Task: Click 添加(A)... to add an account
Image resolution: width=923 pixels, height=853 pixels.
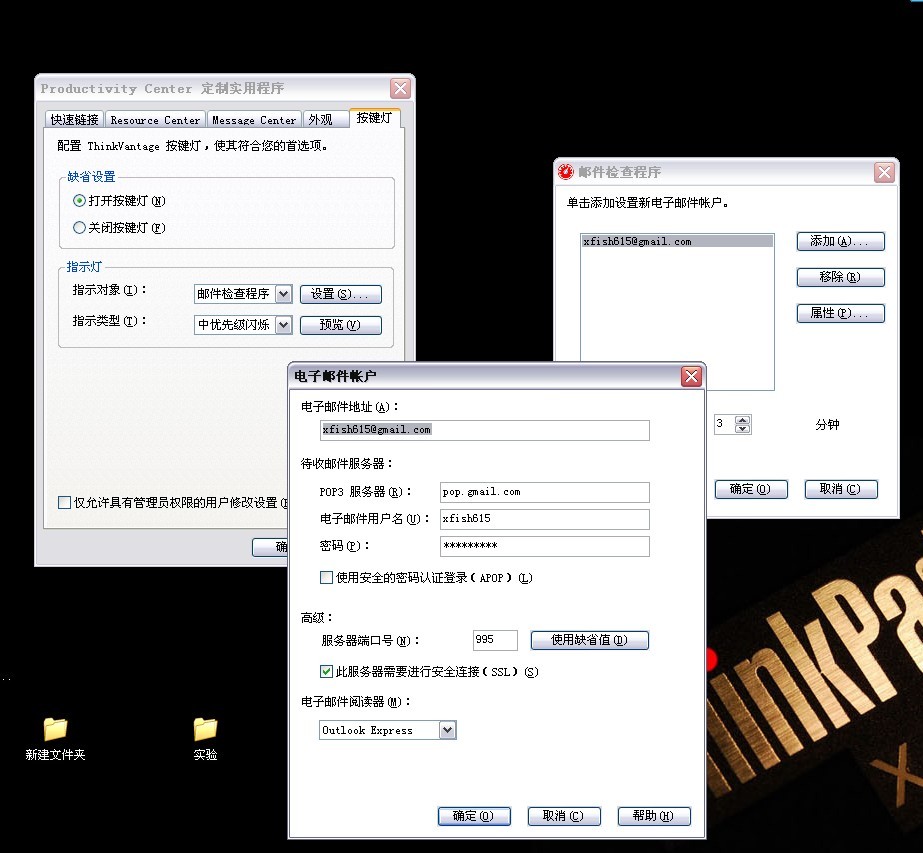Action: 841,241
